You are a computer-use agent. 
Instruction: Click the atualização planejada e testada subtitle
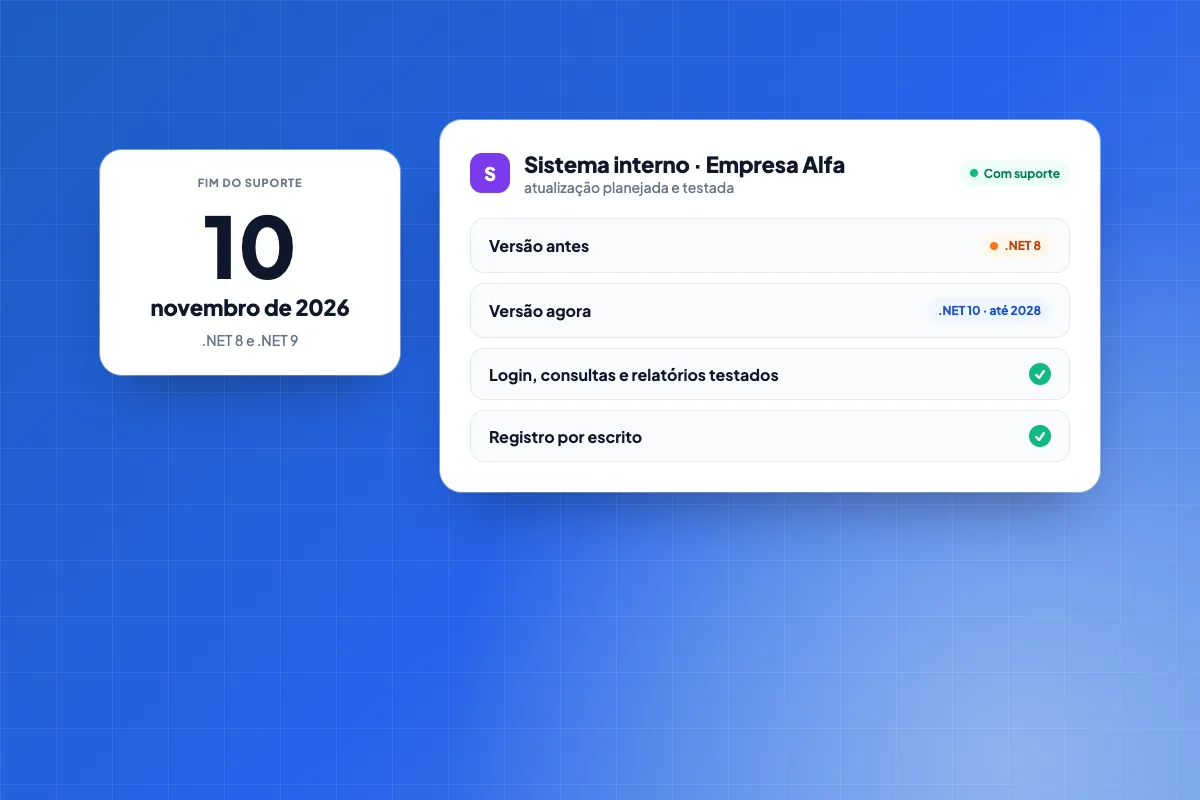tap(629, 188)
